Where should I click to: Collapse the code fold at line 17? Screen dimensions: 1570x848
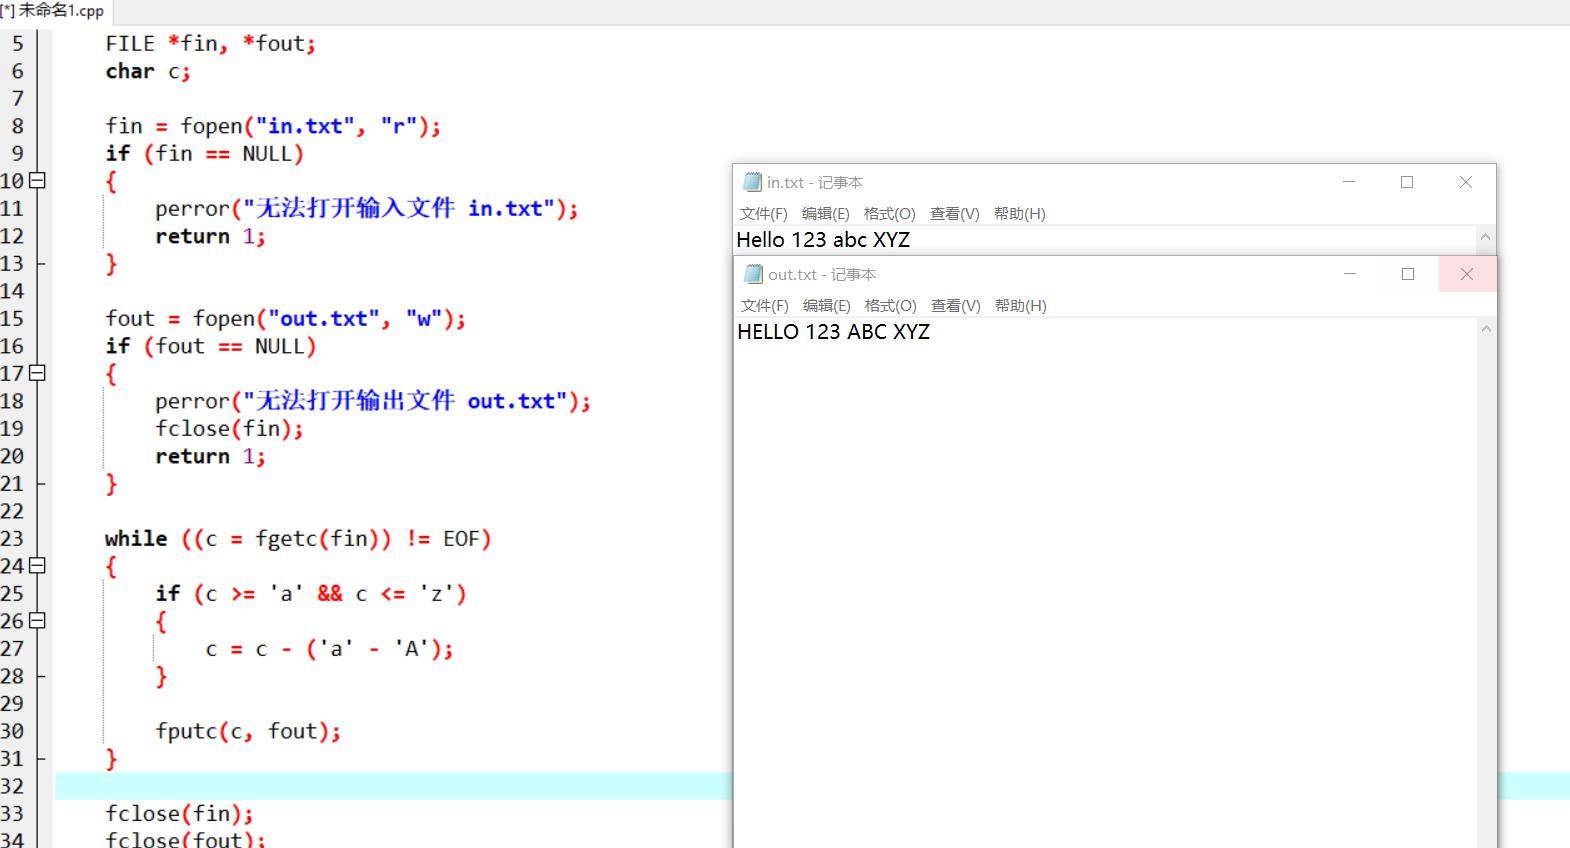(x=38, y=373)
